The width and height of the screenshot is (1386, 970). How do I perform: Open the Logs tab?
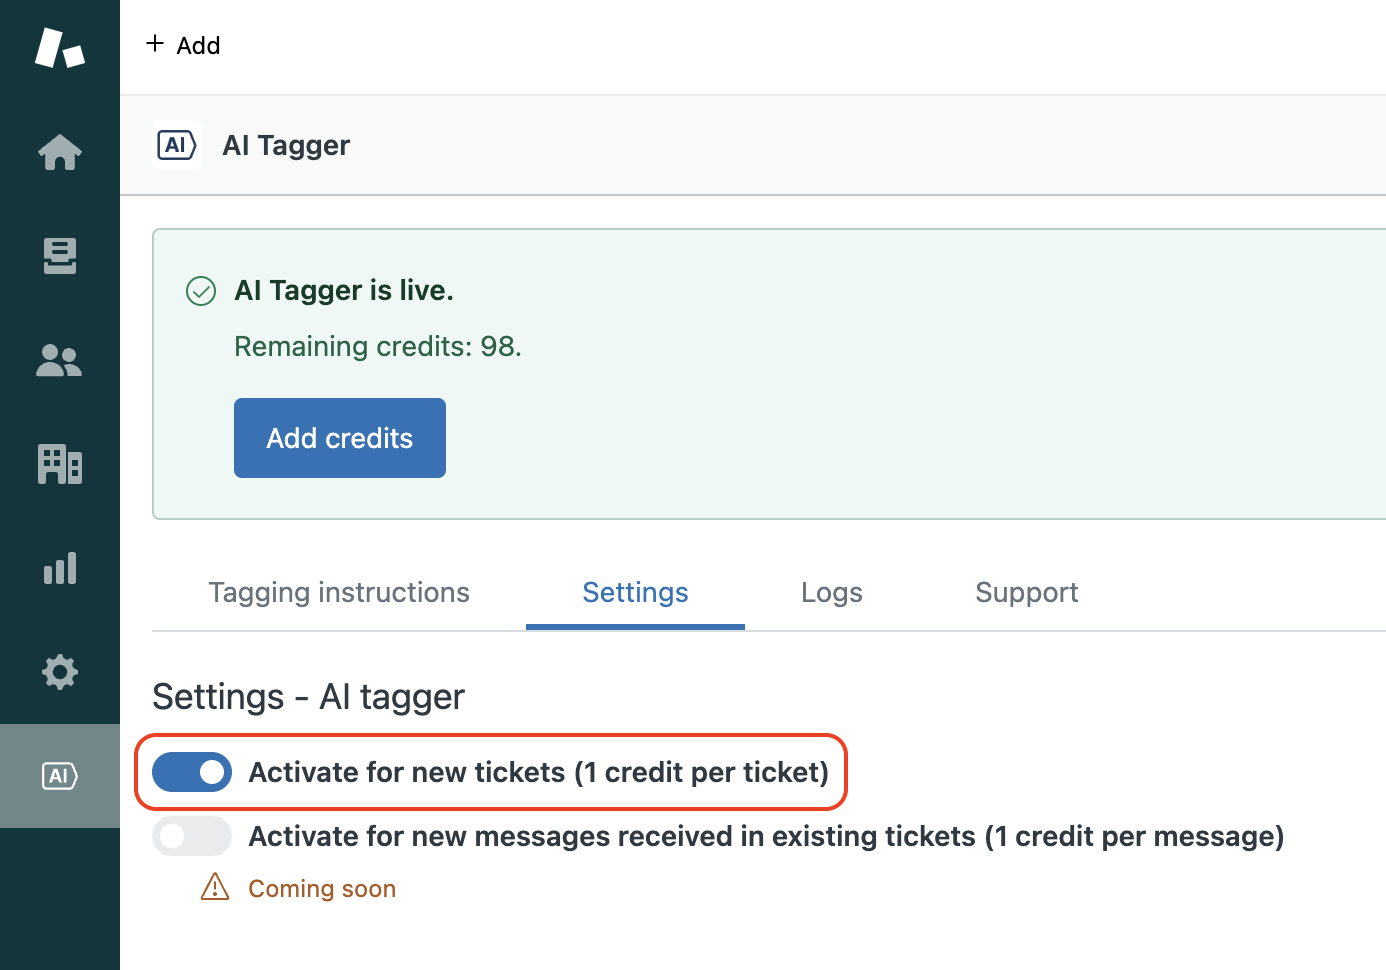click(831, 593)
